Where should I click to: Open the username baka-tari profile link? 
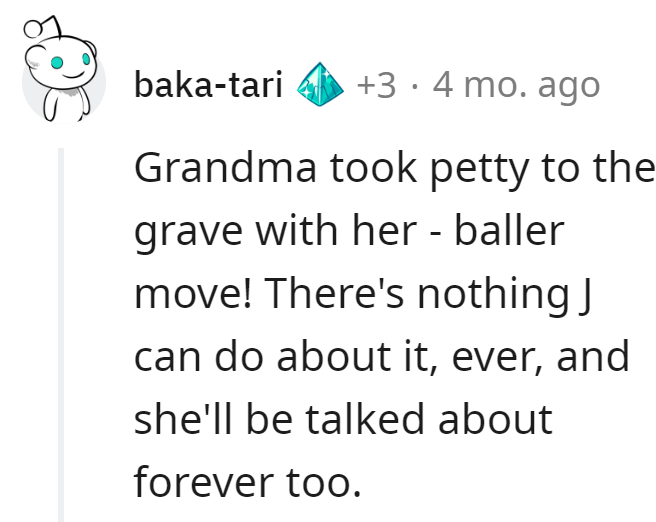coord(208,85)
